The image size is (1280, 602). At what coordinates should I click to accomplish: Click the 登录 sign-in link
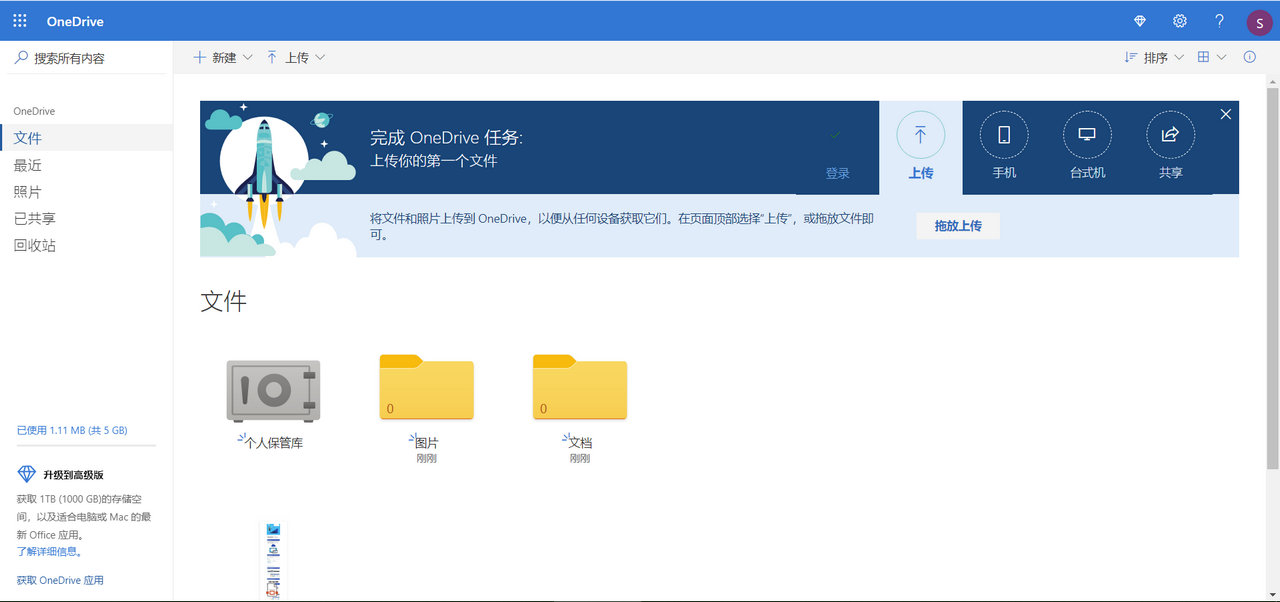(x=837, y=172)
